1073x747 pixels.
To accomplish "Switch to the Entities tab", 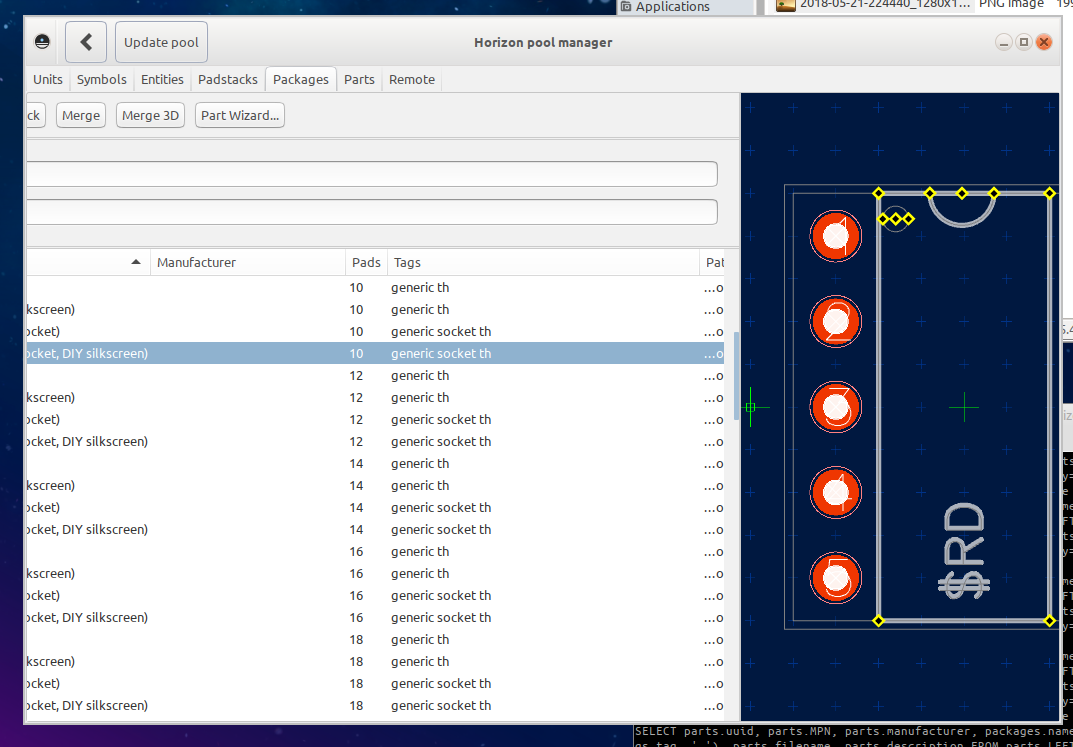I will 162,79.
